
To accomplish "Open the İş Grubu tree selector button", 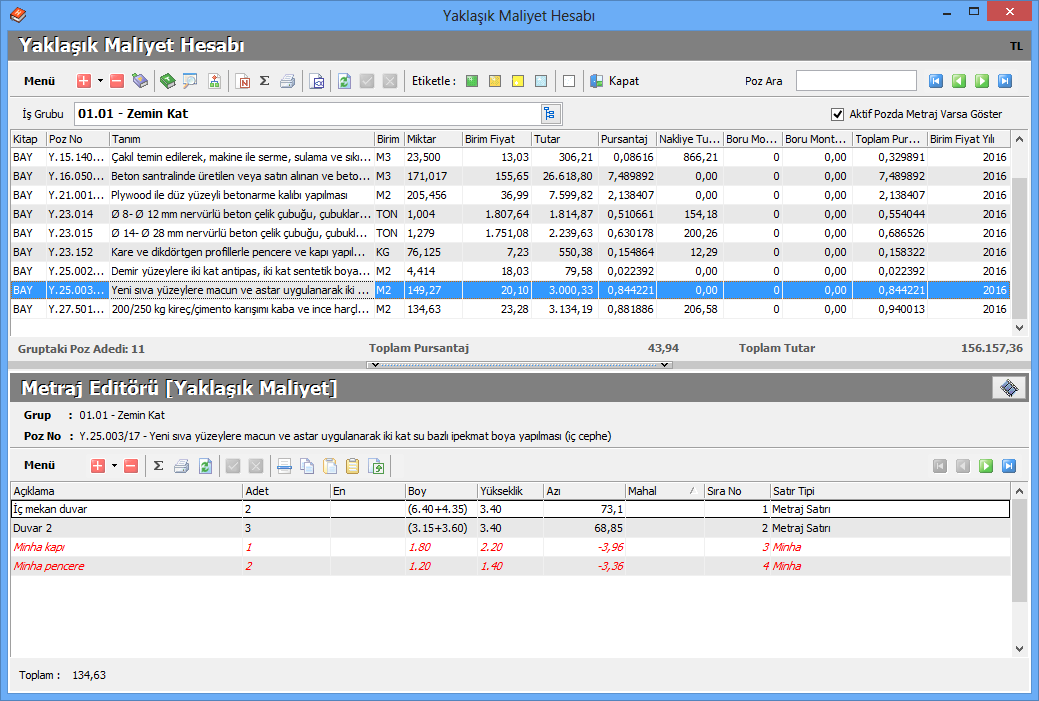I will click(549, 113).
